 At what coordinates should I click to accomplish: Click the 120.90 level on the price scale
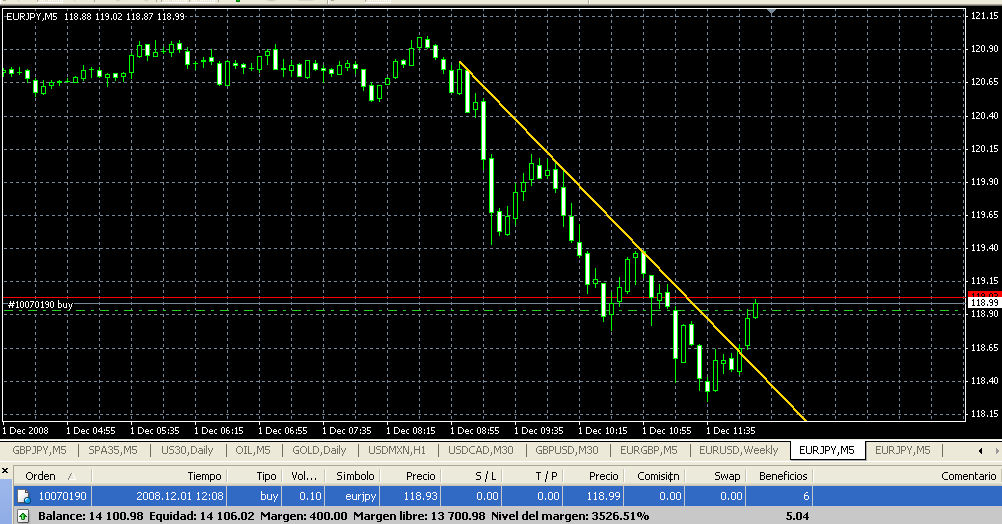pyautogui.click(x=984, y=49)
